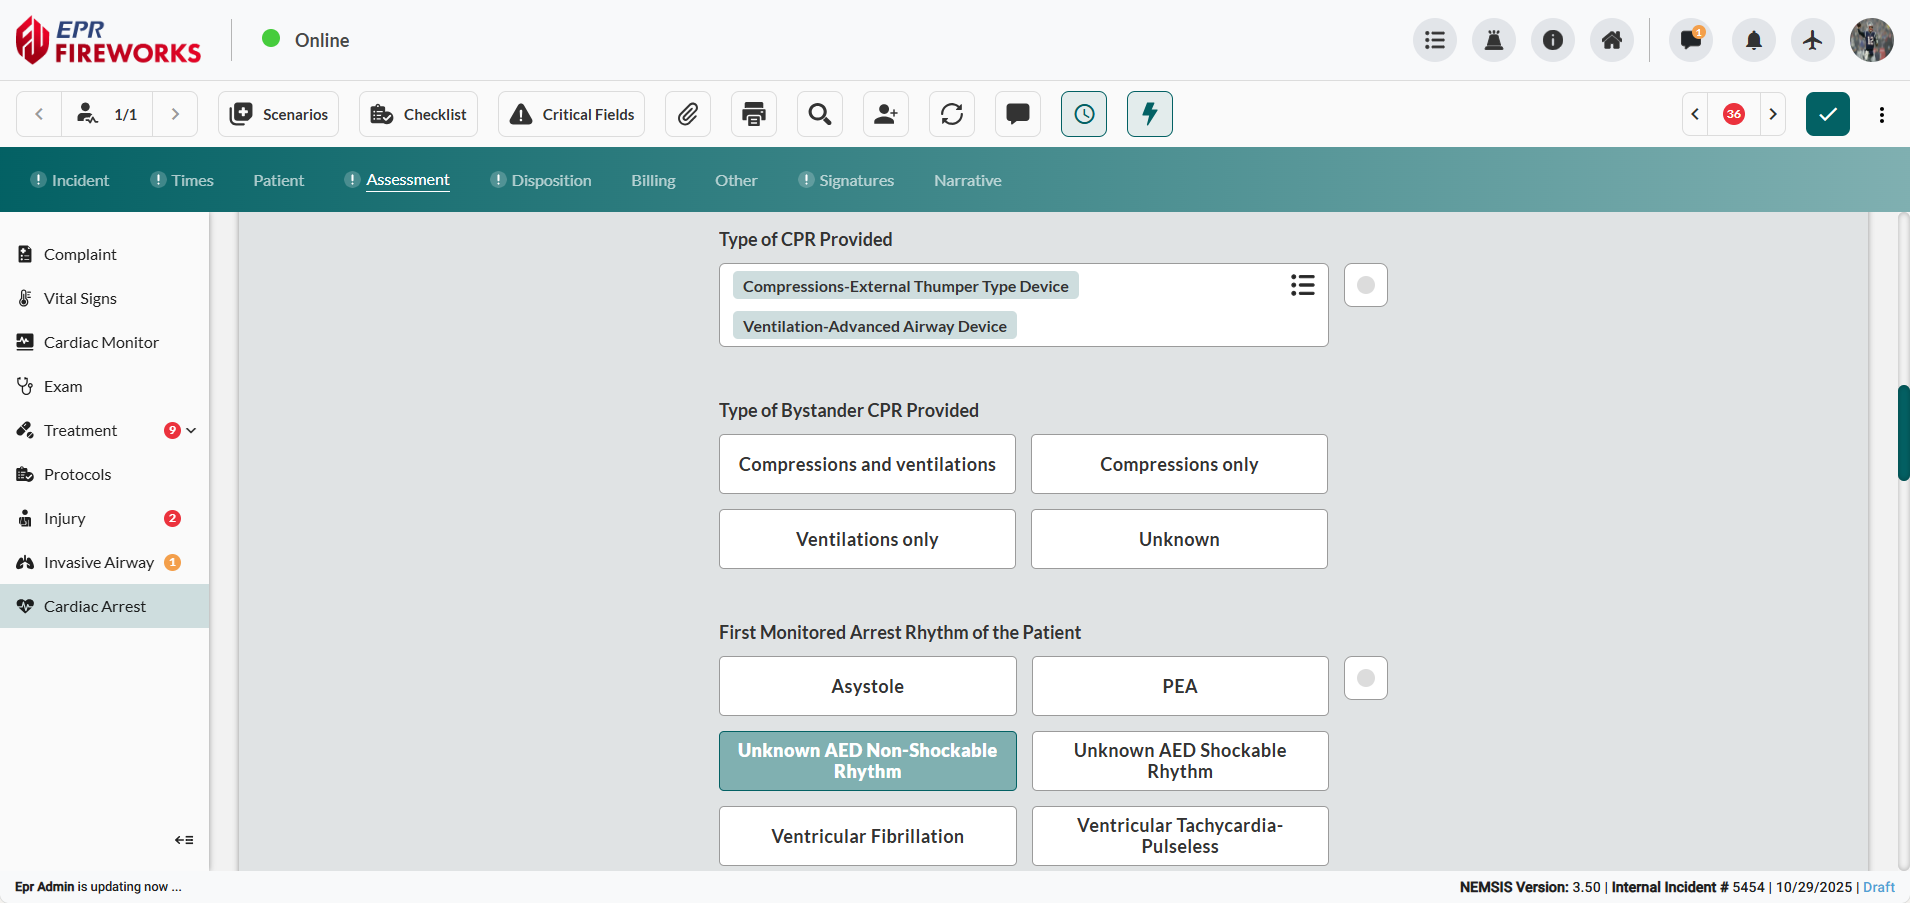Go to the Narrative tab
Viewport: 1910px width, 903px height.
[x=967, y=180]
